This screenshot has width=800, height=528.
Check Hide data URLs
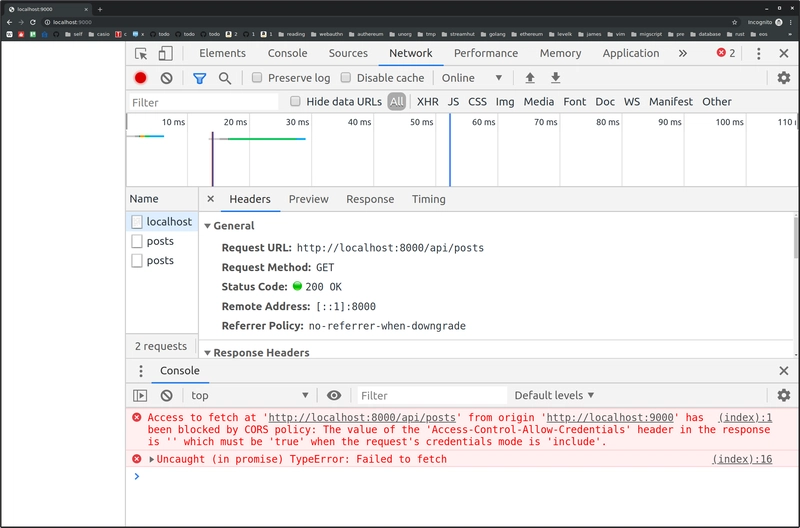coord(295,101)
